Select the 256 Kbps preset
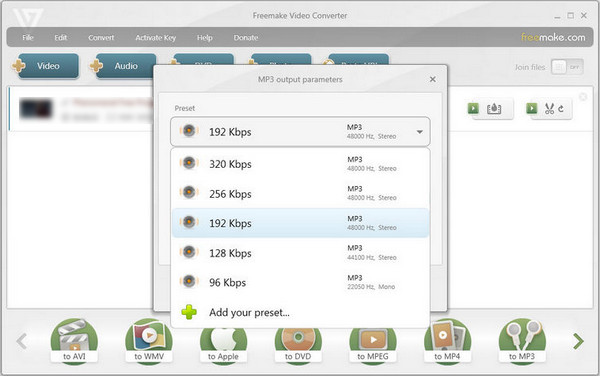 pyautogui.click(x=300, y=194)
